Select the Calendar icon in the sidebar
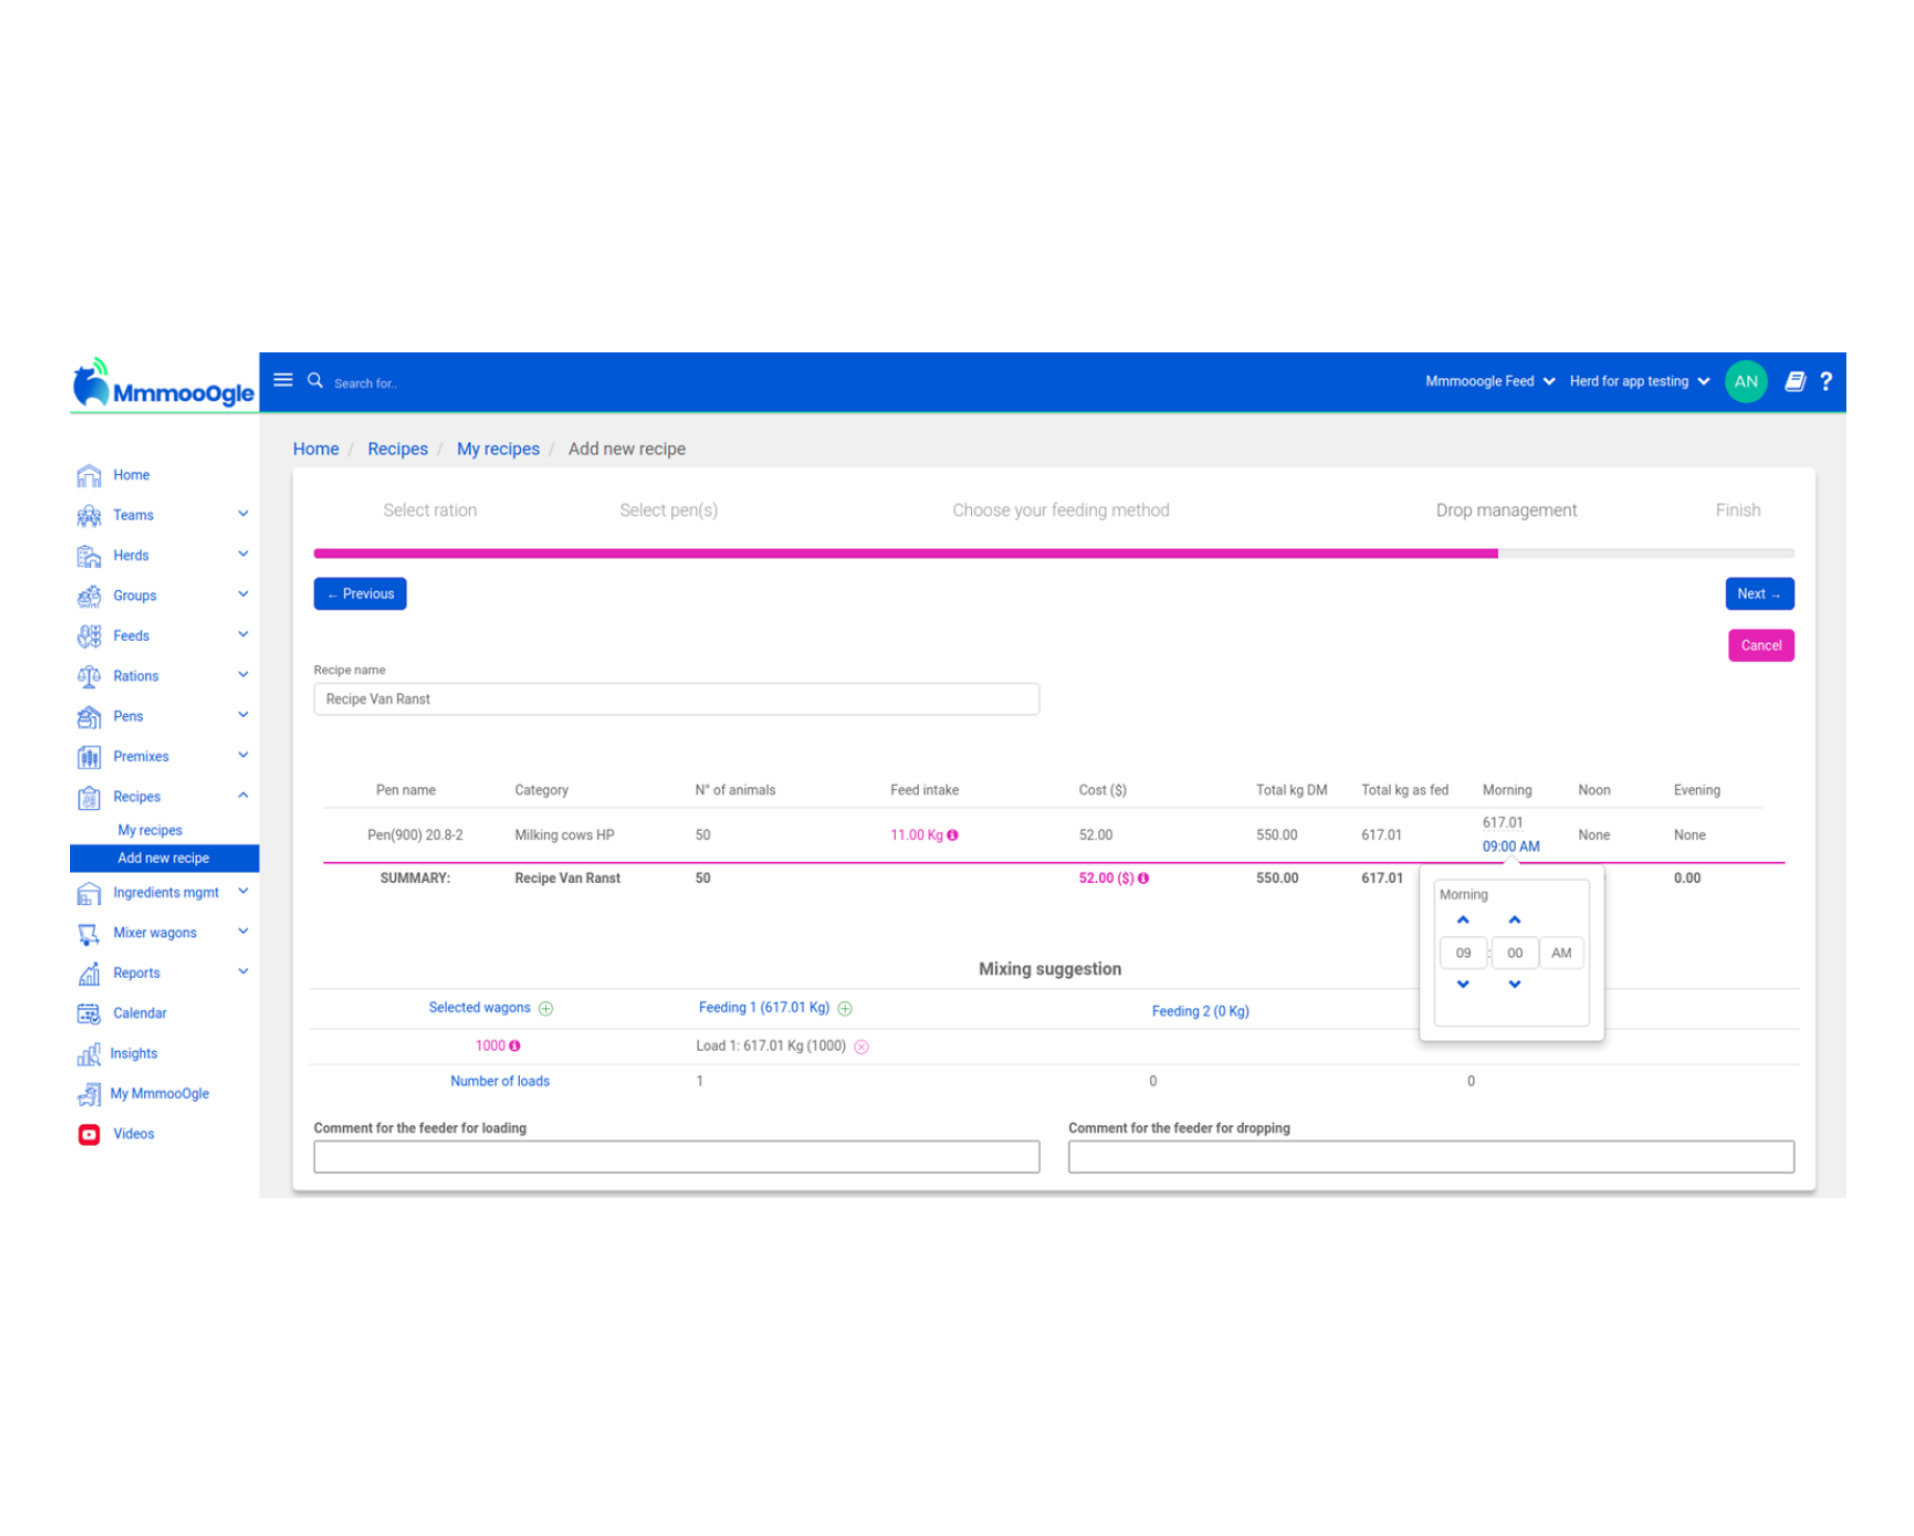Image resolution: width=1914 pixels, height=1536 pixels. click(x=88, y=1013)
